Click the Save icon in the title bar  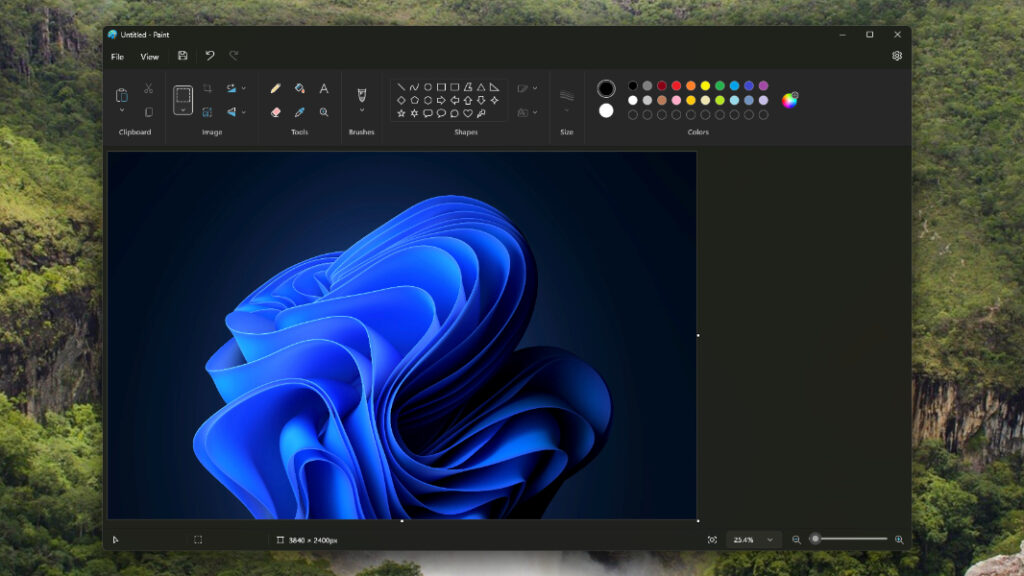183,56
